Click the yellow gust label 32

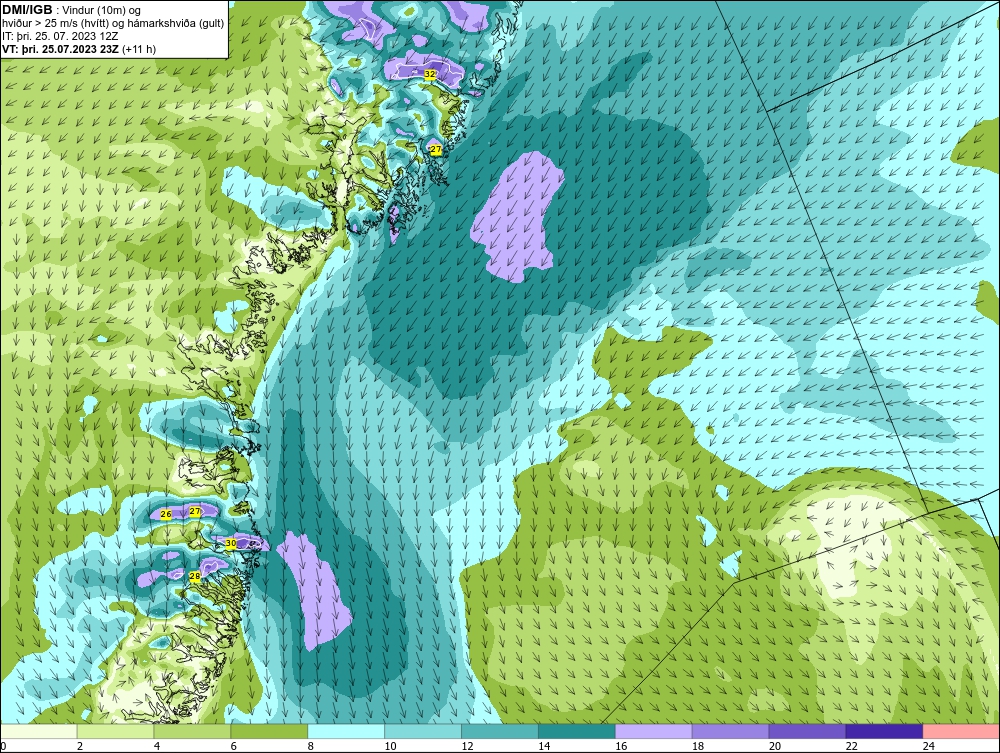430,74
